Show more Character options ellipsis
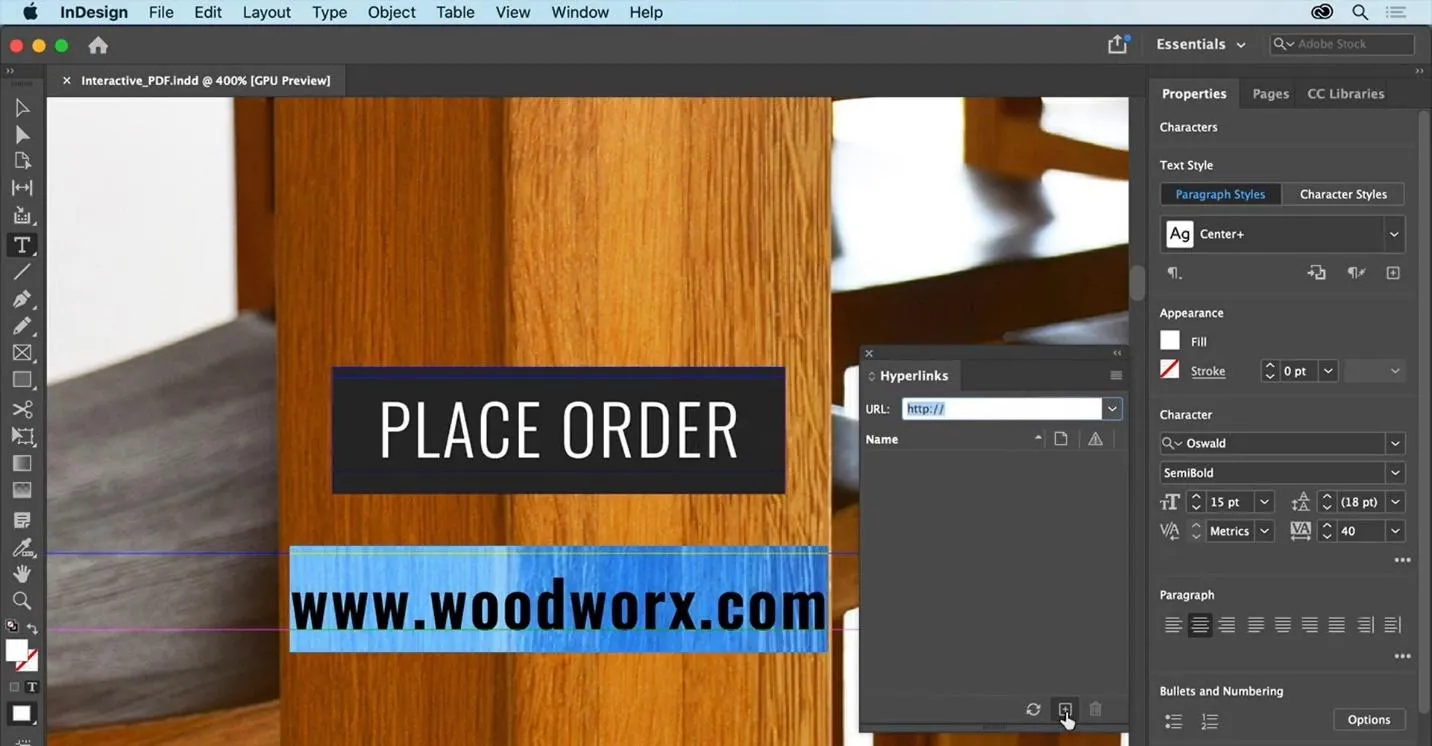This screenshot has height=746, width=1432. pos(1402,561)
